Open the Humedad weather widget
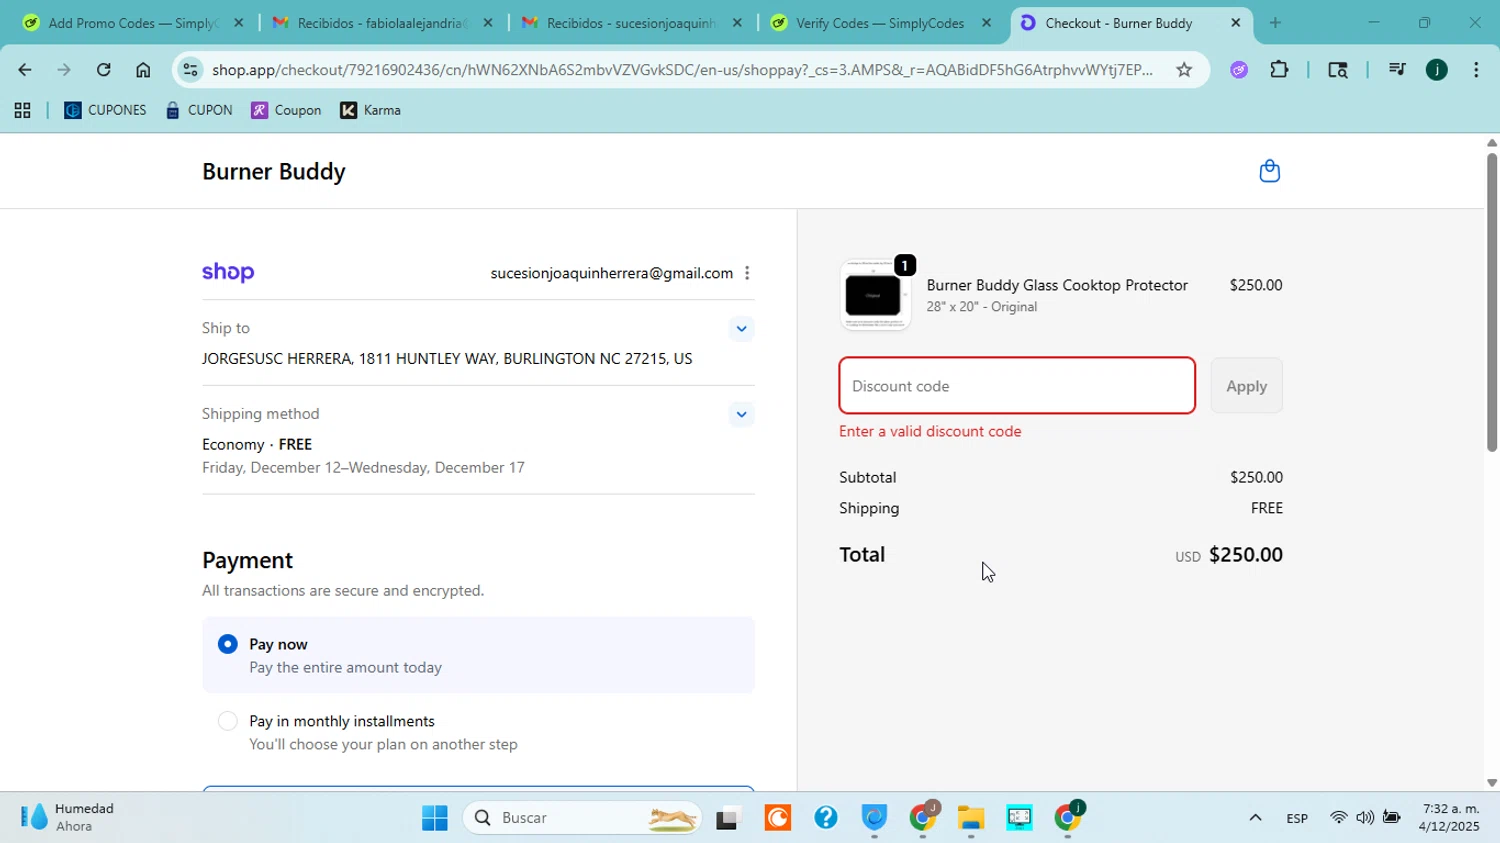This screenshot has width=1500, height=843. click(x=68, y=817)
